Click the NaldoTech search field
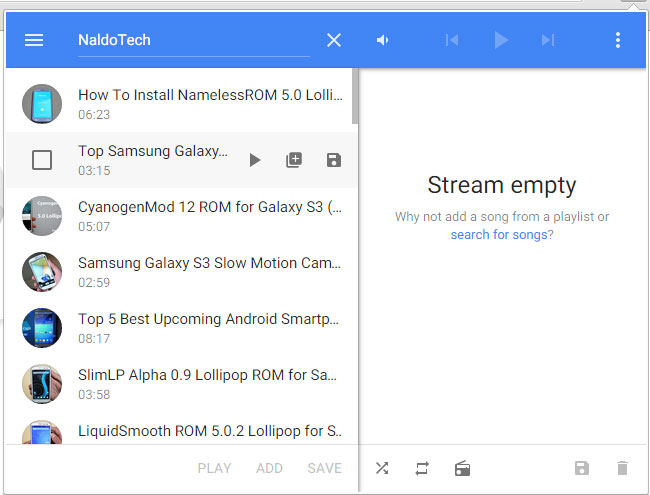The height and width of the screenshot is (495, 650). (x=194, y=41)
